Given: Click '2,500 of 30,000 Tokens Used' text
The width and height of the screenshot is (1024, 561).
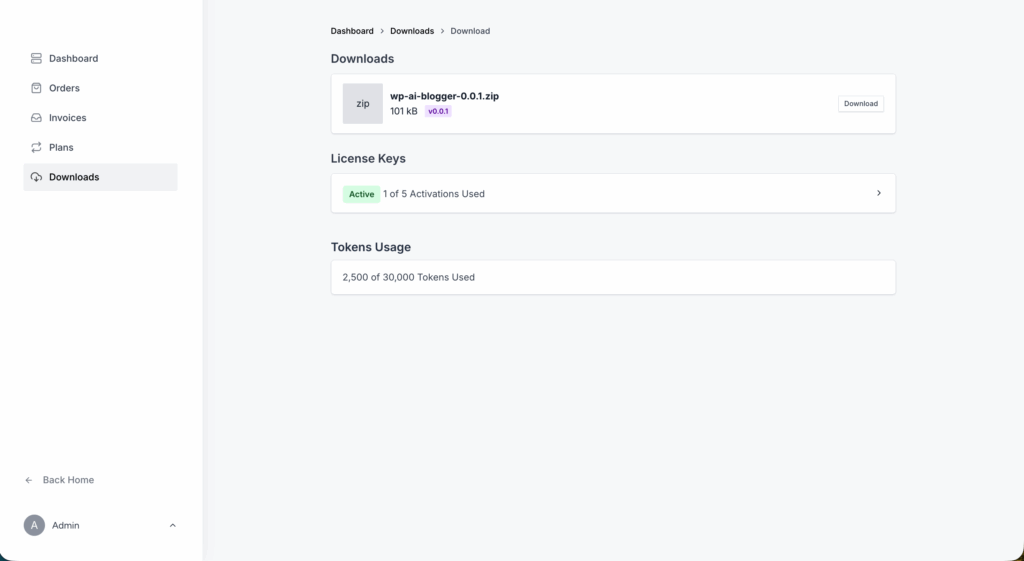Looking at the screenshot, I should coord(409,277).
